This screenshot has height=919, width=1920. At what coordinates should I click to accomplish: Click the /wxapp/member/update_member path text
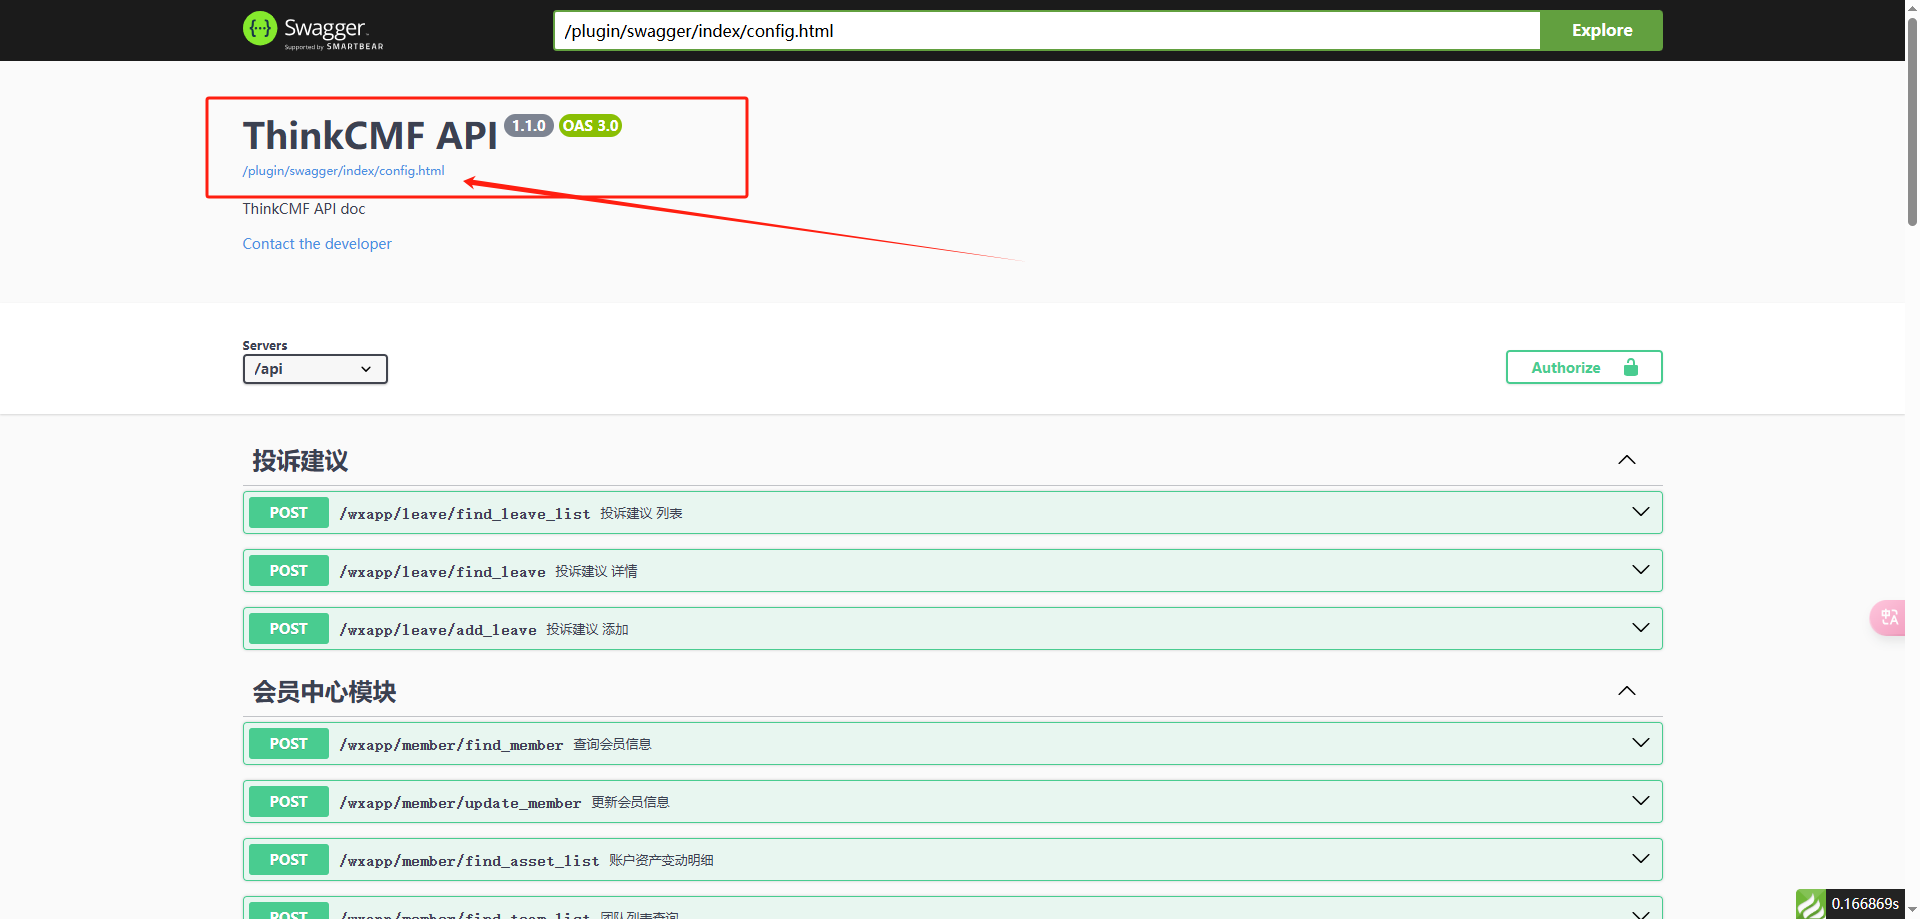point(460,803)
